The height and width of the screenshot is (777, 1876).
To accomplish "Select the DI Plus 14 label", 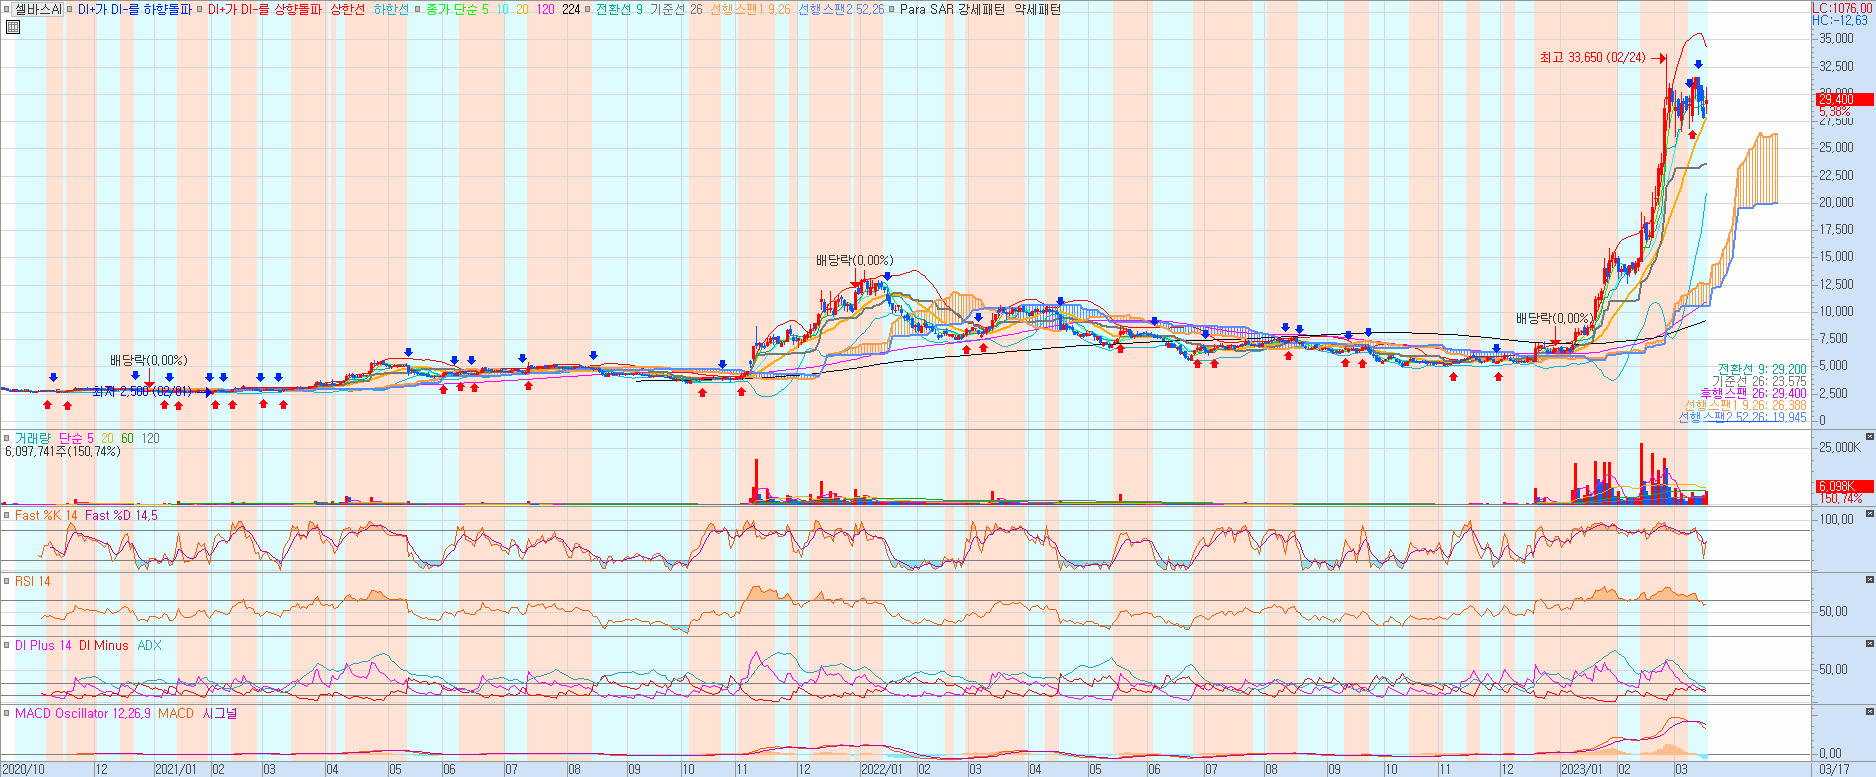I will (43, 645).
